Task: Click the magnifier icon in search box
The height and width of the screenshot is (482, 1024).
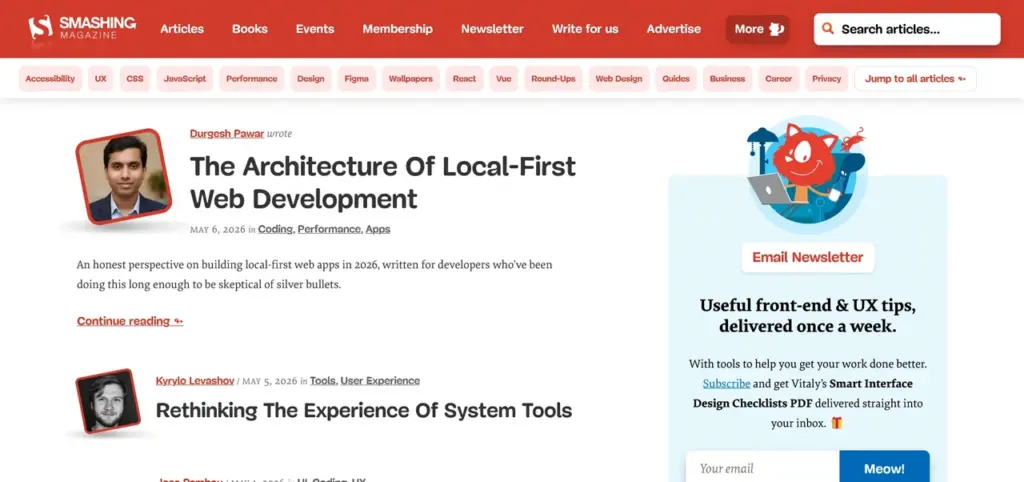Action: 828,29
